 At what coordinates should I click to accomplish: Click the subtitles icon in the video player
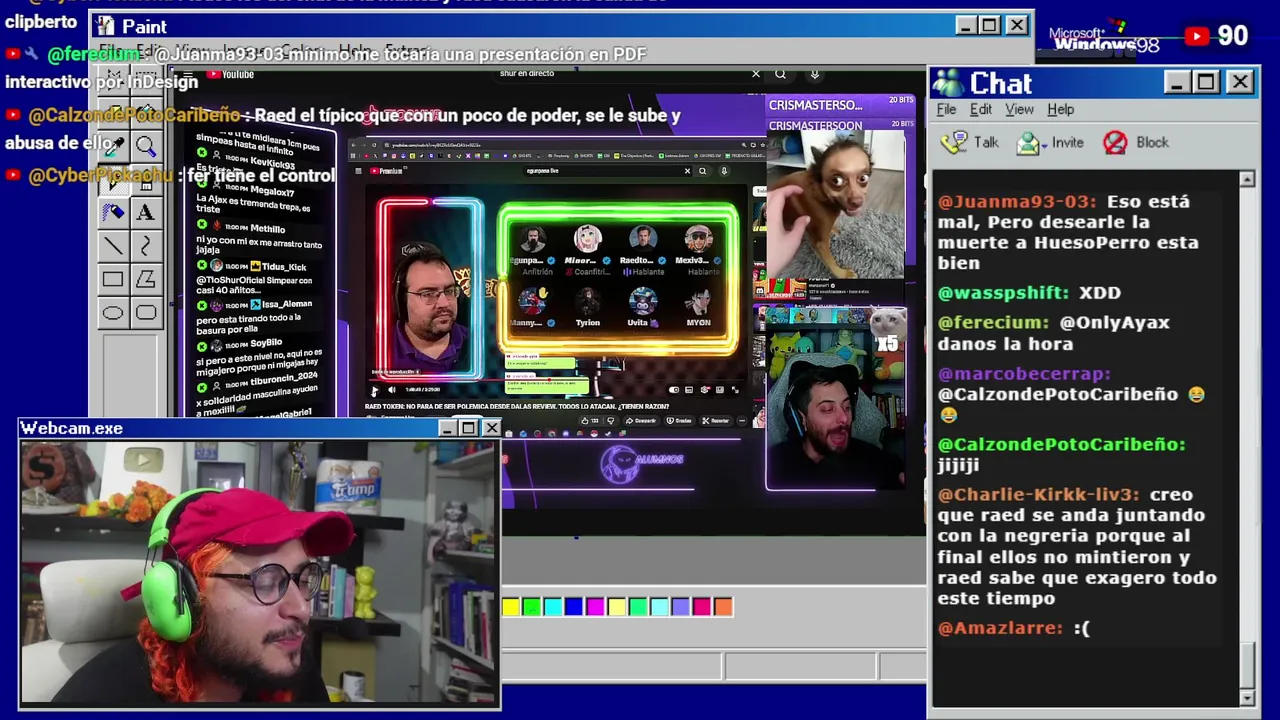pos(689,390)
